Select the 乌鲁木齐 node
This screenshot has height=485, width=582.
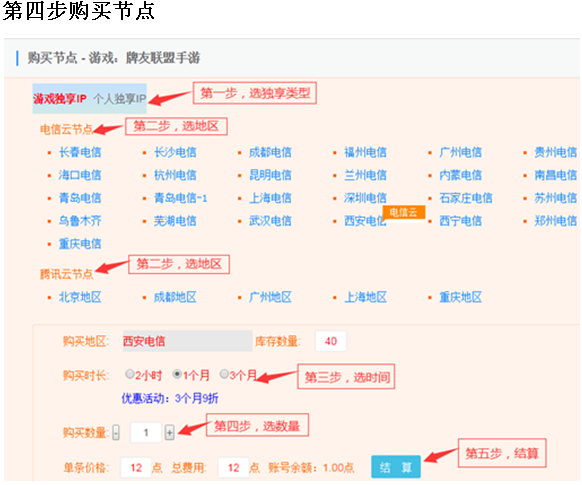[x=80, y=221]
